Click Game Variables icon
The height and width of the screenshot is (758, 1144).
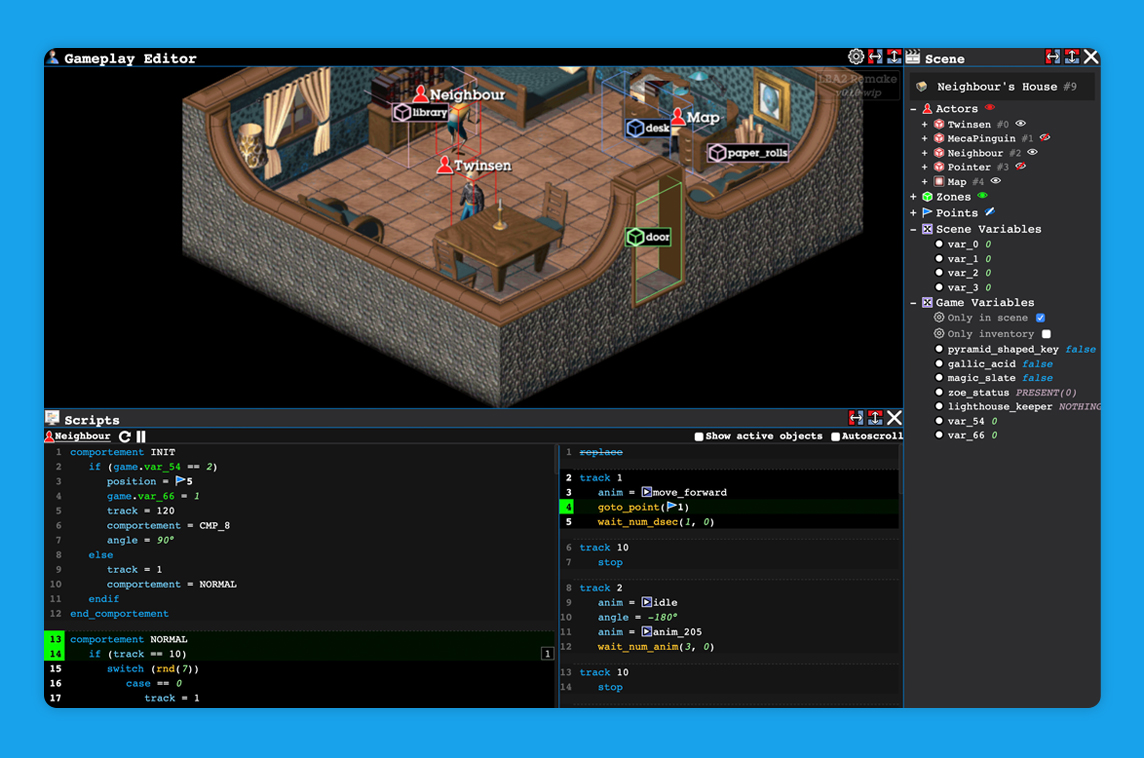(927, 302)
